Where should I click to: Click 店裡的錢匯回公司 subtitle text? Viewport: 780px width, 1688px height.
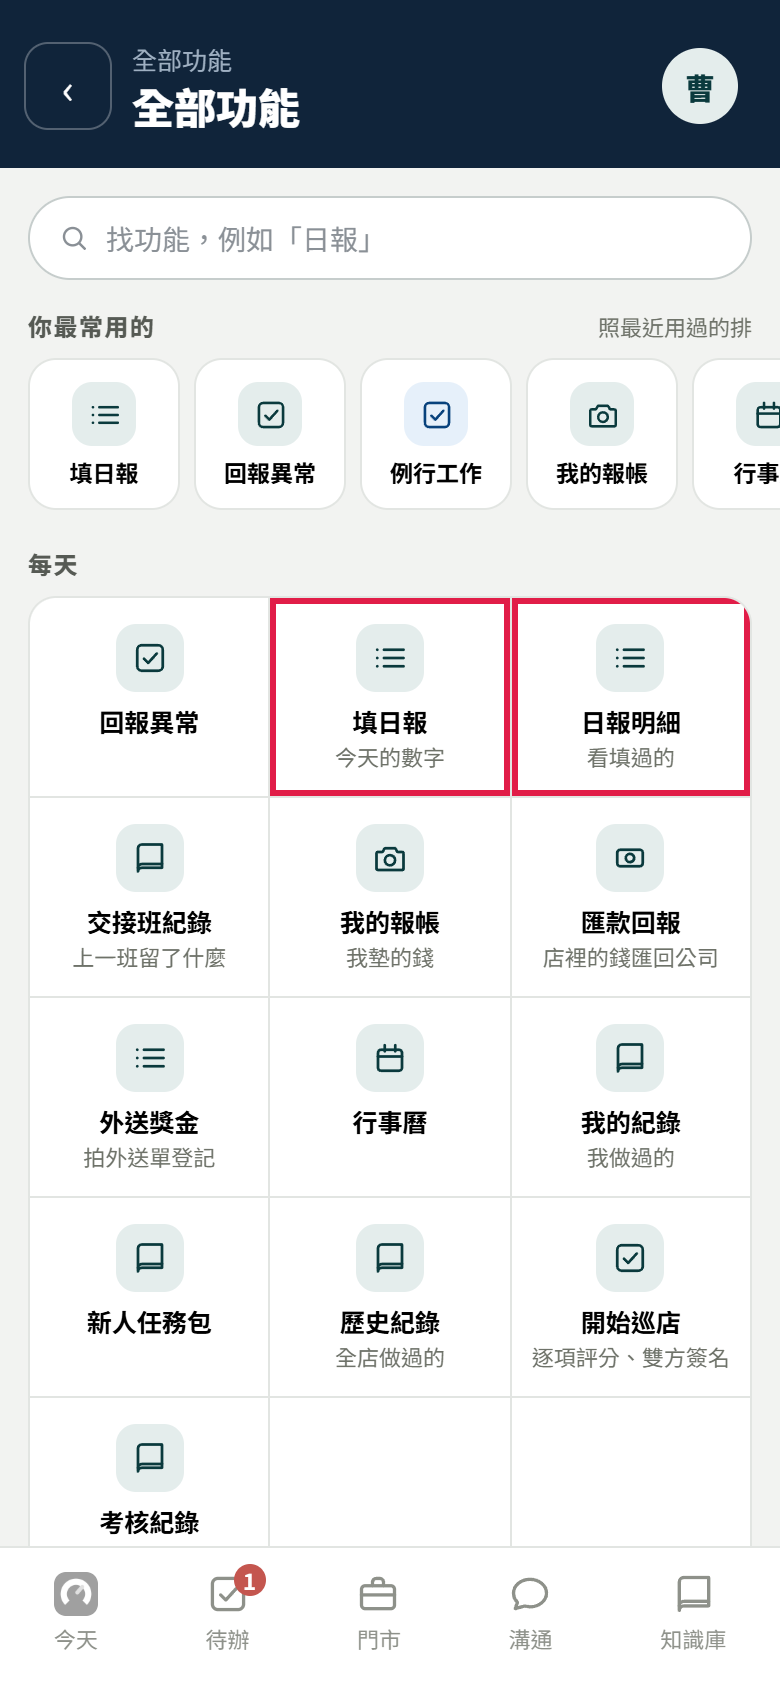point(631,958)
